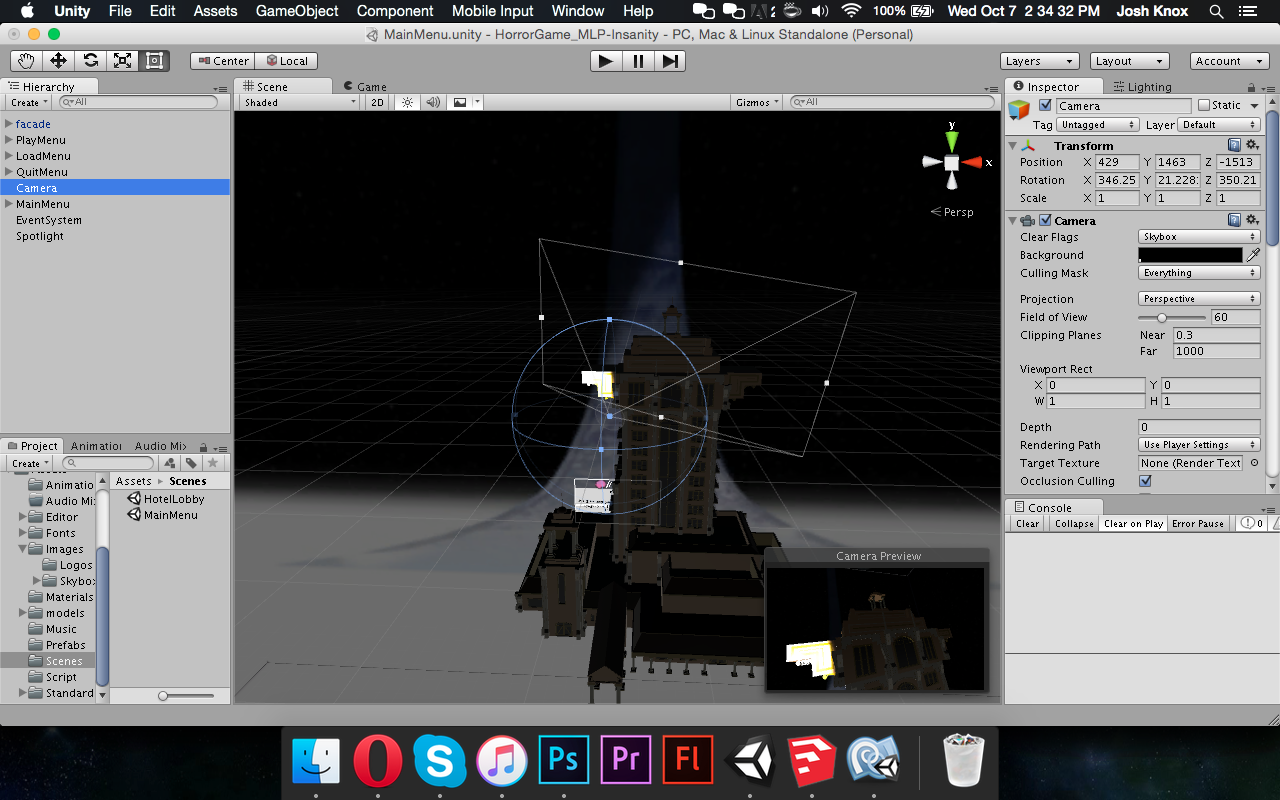1280x800 pixels.
Task: Search by label in Project panel
Action: point(191,463)
